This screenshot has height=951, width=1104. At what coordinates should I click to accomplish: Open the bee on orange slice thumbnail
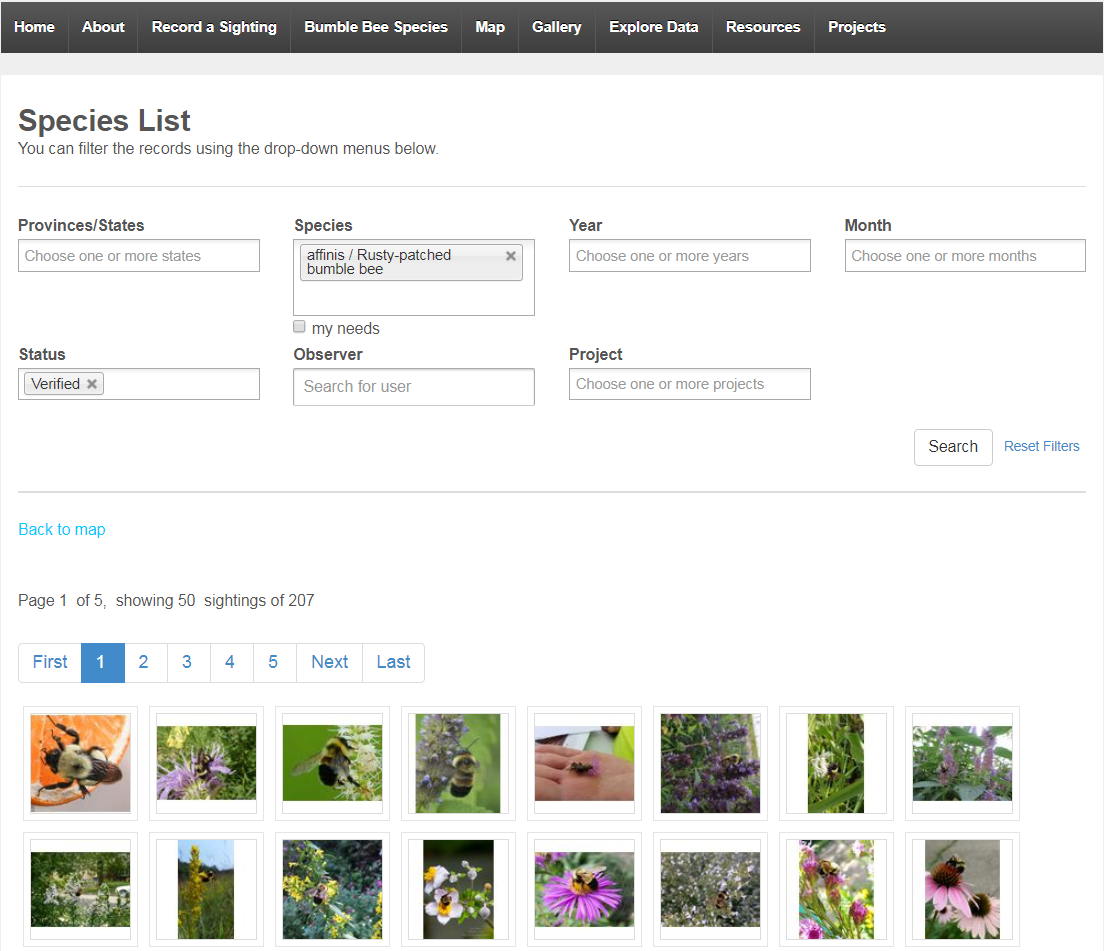click(80, 763)
